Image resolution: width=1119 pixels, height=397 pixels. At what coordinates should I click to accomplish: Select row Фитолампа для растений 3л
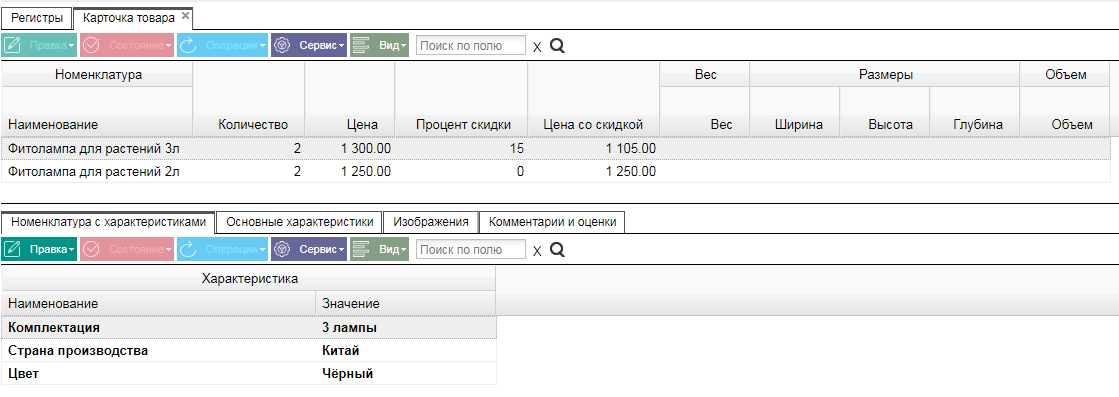[x=556, y=149]
